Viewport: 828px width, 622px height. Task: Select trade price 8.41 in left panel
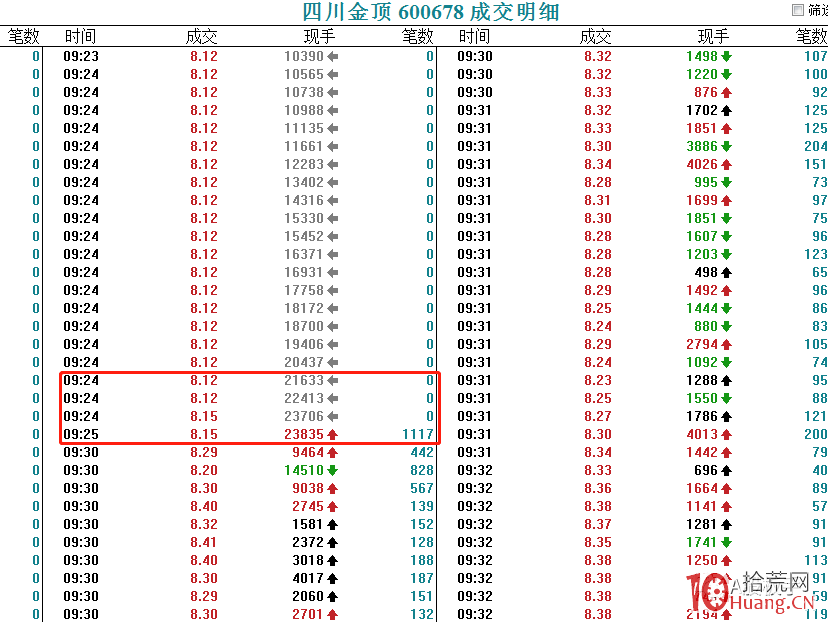pyautogui.click(x=204, y=542)
